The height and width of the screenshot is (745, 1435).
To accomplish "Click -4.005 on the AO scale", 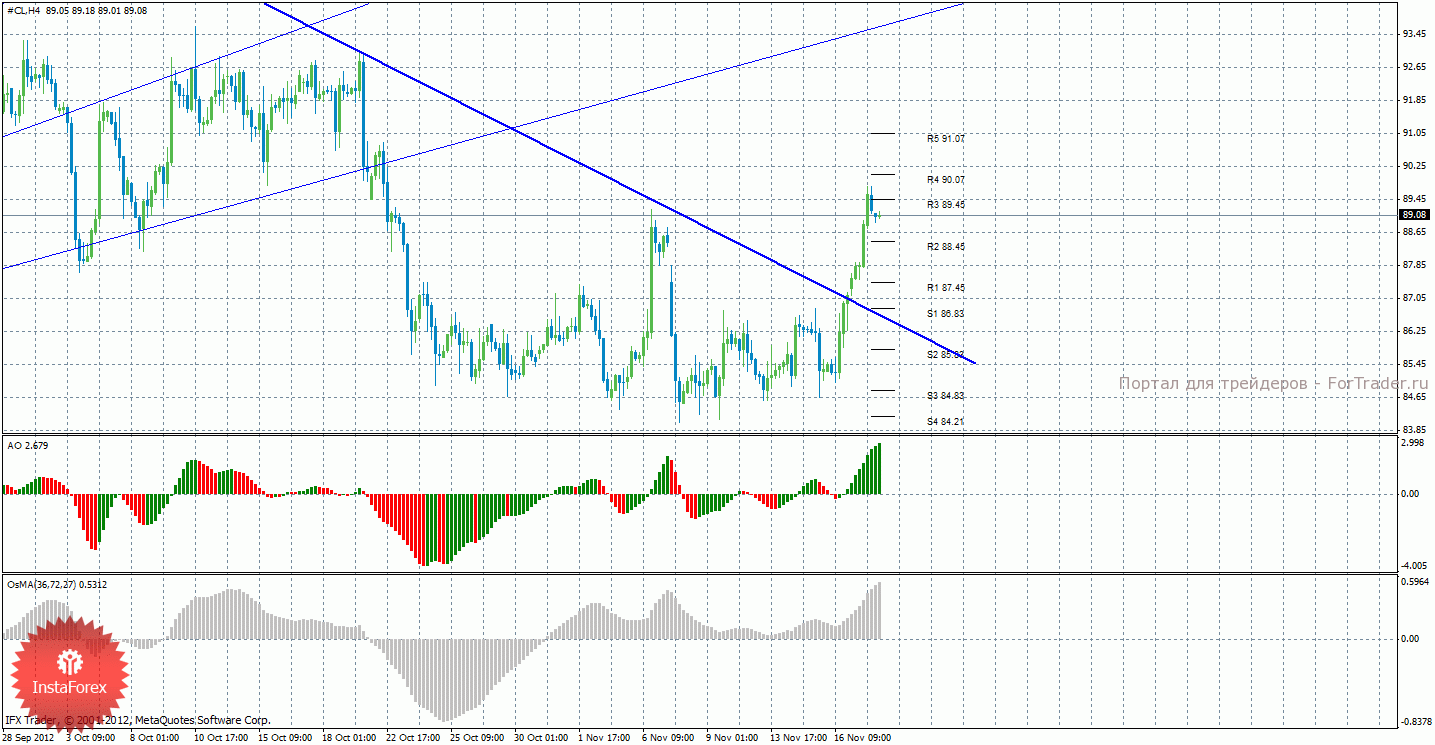I will pyautogui.click(x=1414, y=565).
